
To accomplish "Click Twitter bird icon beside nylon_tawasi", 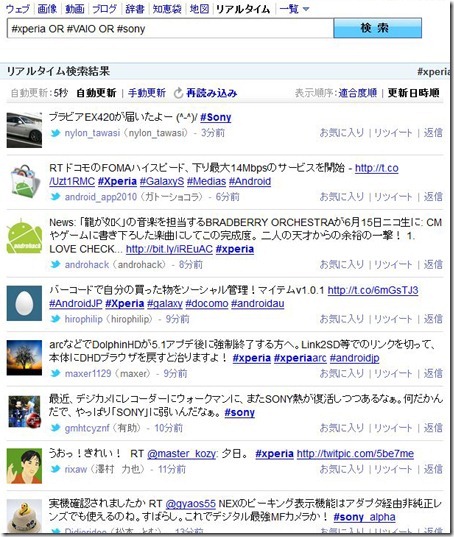I will (x=55, y=133).
